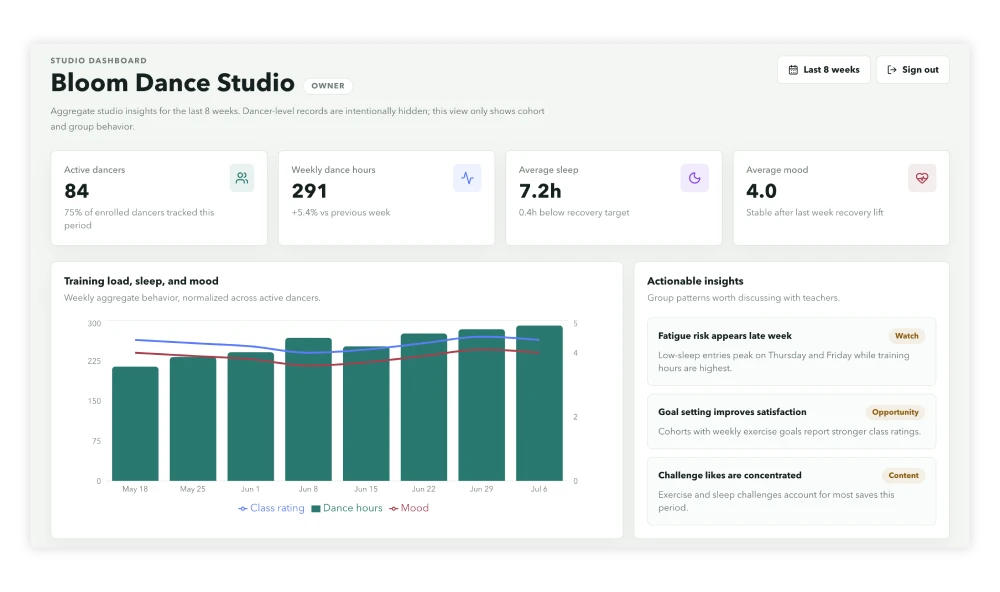This screenshot has height=592, width=1000.
Task: Click the Jun 1 bar in chart
Action: (251, 416)
